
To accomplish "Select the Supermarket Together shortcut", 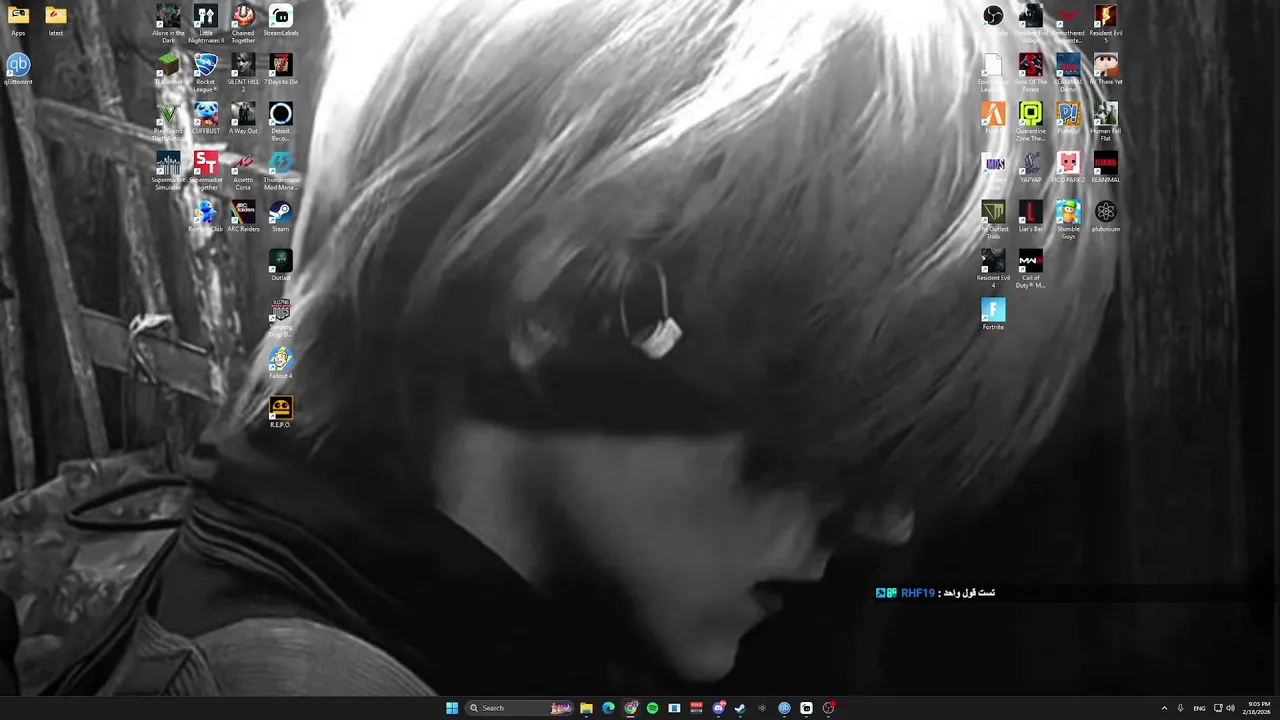I will pyautogui.click(x=206, y=171).
